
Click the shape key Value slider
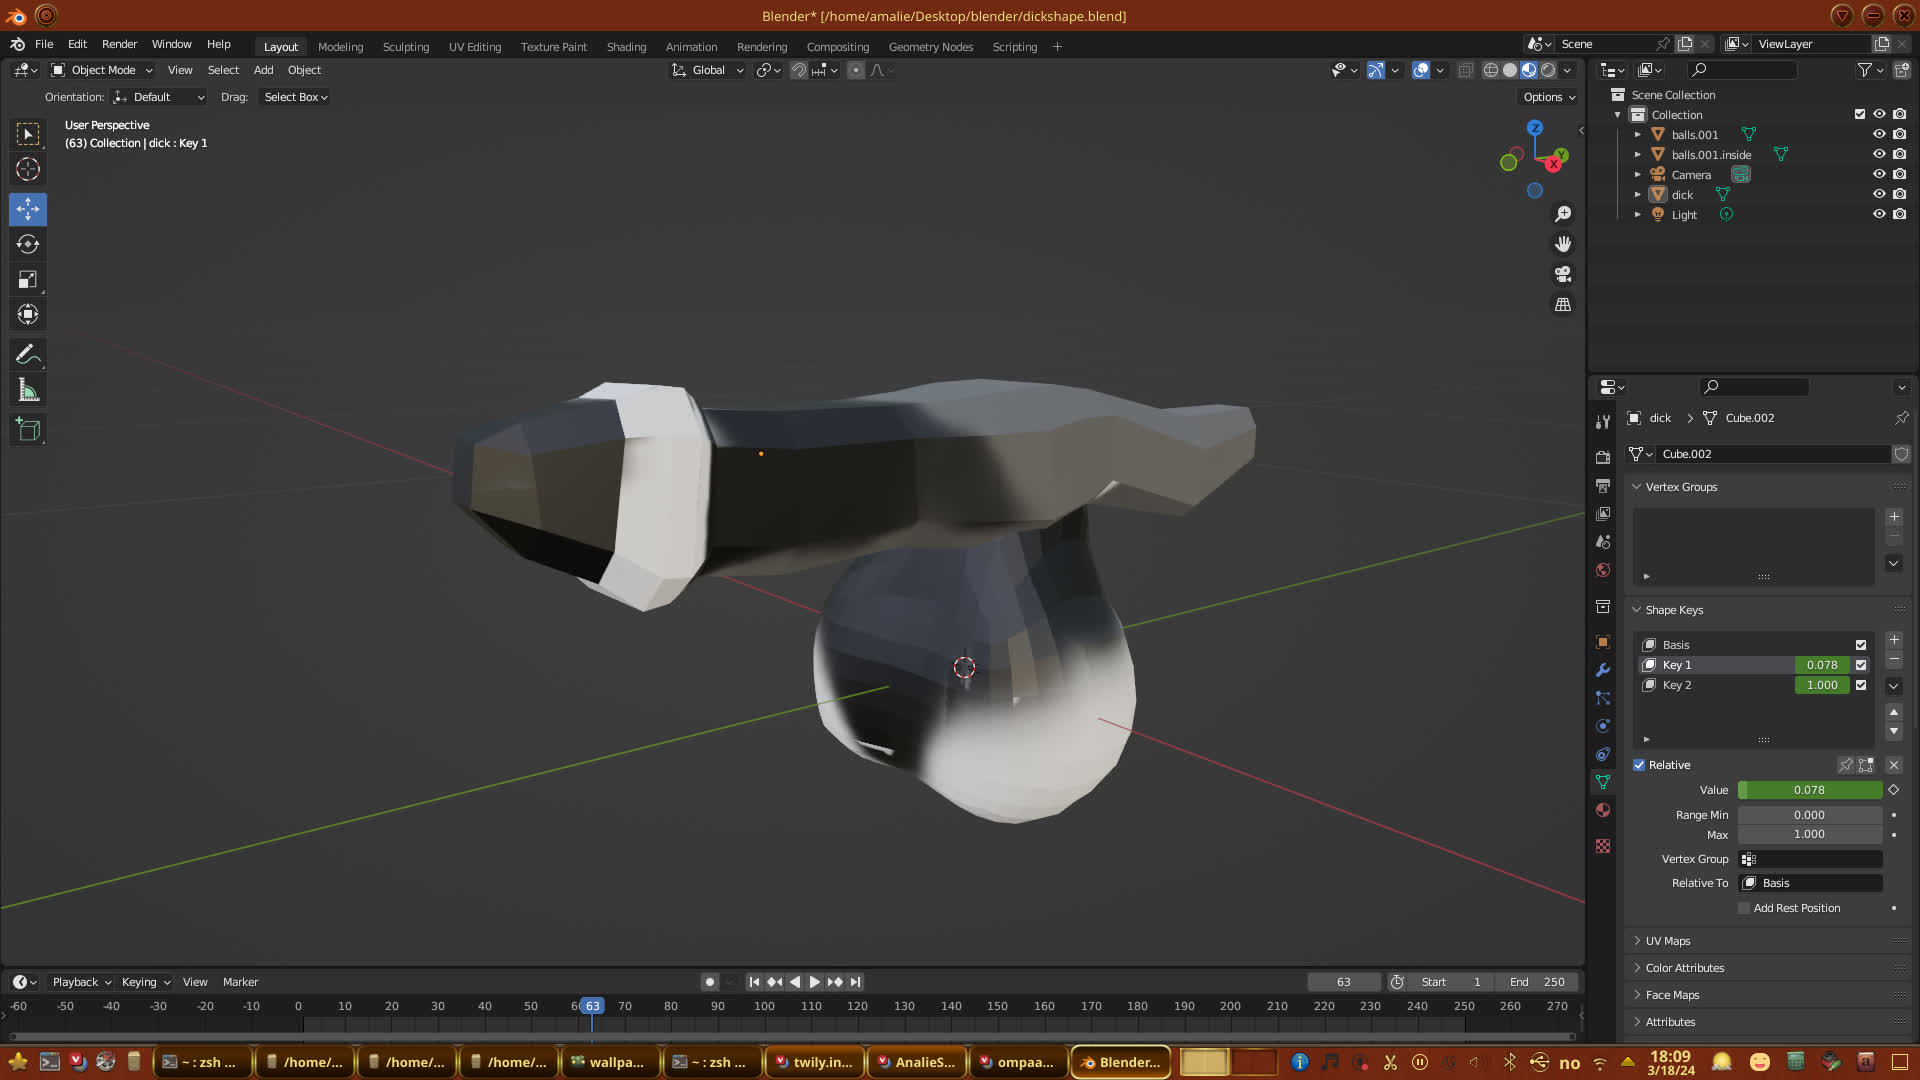[1809, 790]
